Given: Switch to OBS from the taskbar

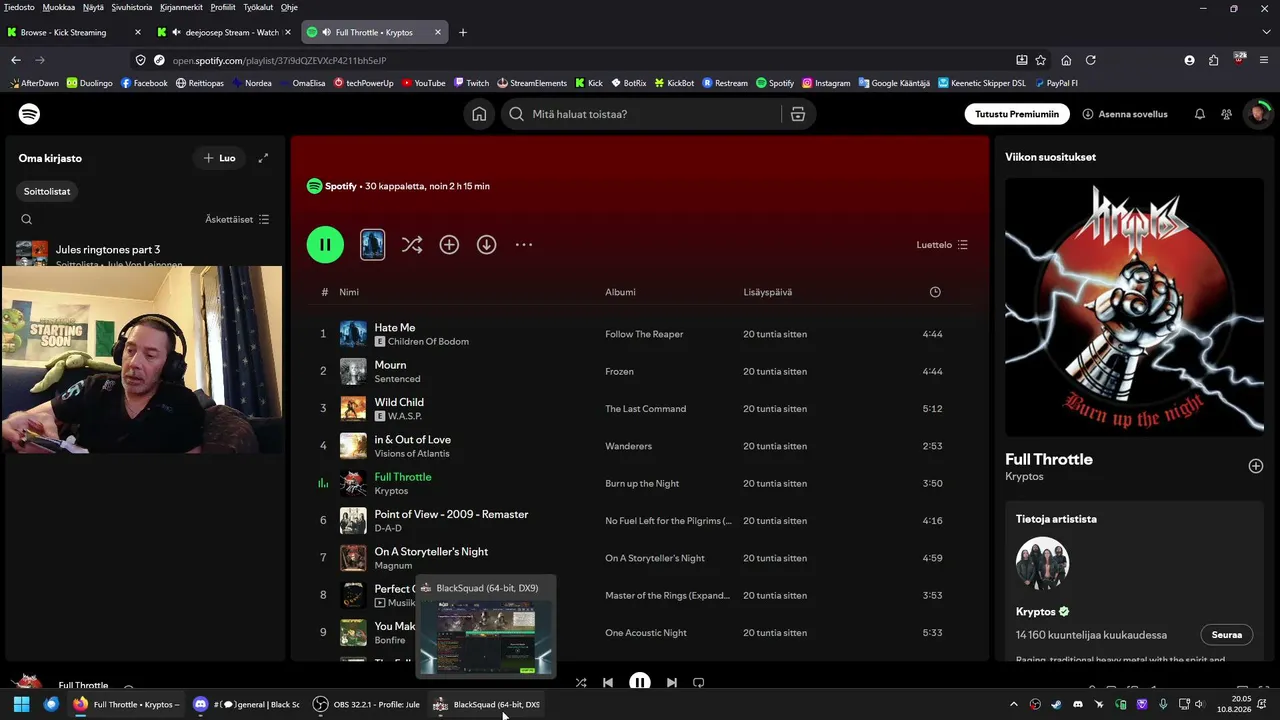Looking at the screenshot, I should [x=366, y=704].
